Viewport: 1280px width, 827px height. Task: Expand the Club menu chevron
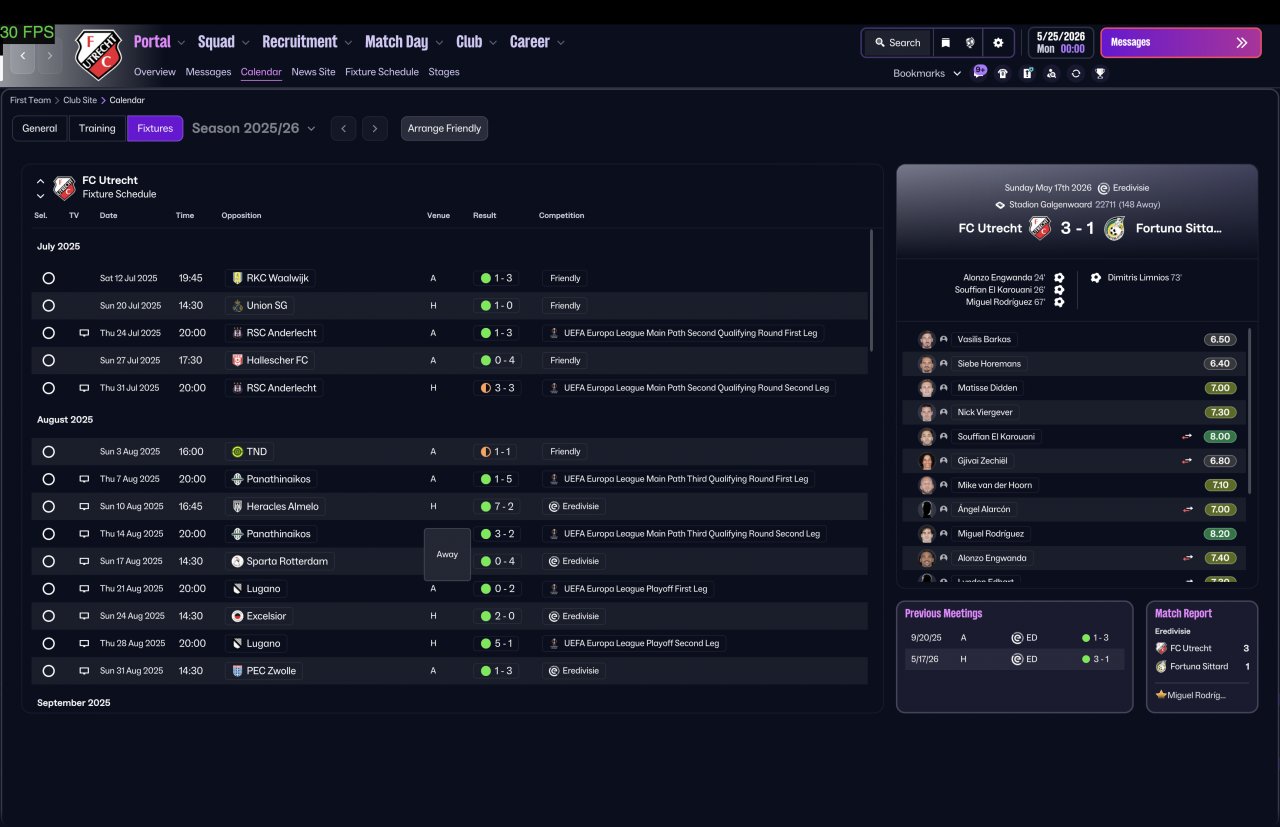point(492,43)
